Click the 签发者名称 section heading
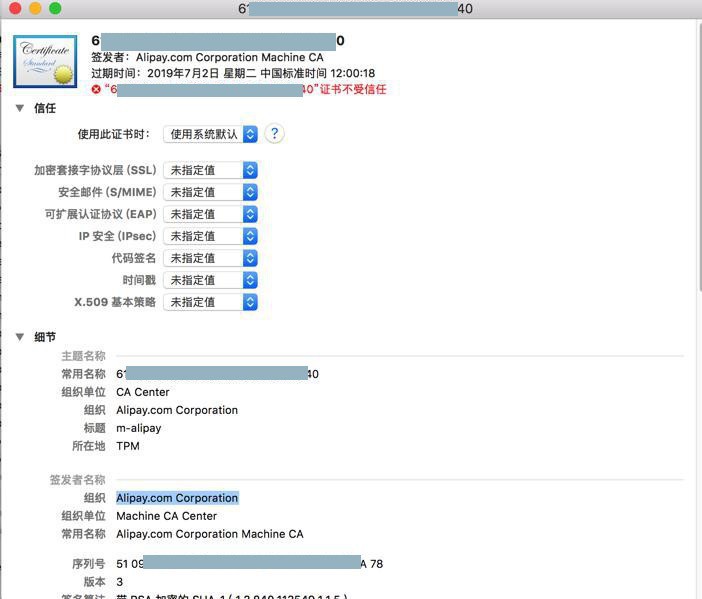Image resolution: width=702 pixels, height=599 pixels. pyautogui.click(x=78, y=480)
